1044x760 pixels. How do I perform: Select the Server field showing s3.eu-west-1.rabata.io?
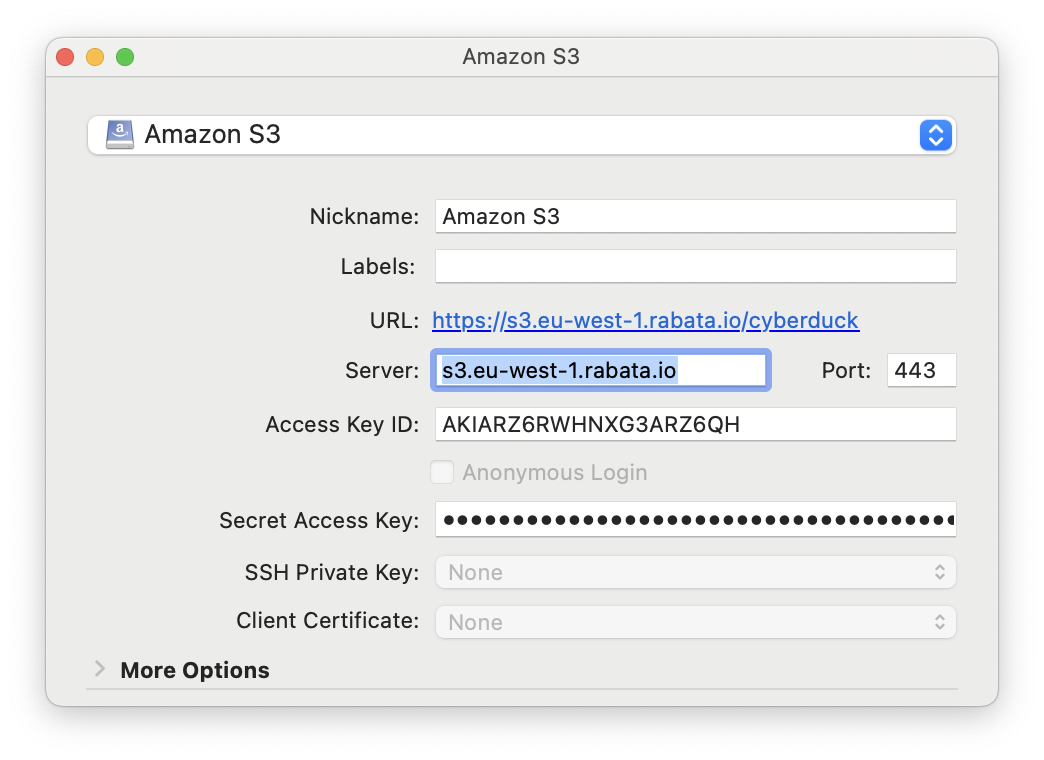pos(600,370)
